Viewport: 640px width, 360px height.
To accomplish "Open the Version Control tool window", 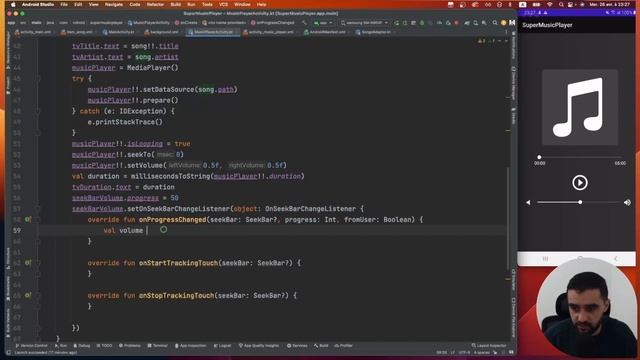I will click(x=32, y=346).
